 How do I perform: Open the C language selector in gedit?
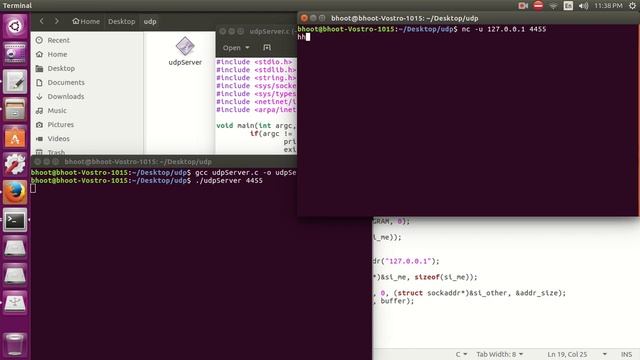point(461,354)
